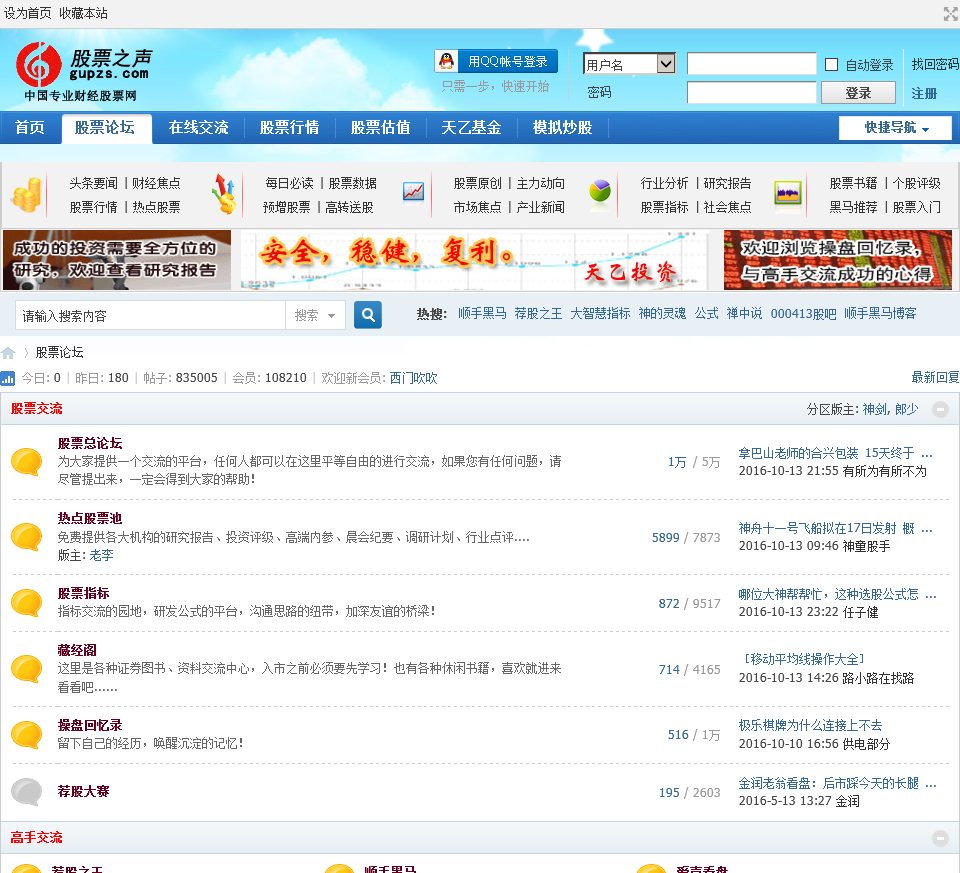The image size is (960, 873).
Task: Open 头条要闻 category link
Action: [x=93, y=183]
